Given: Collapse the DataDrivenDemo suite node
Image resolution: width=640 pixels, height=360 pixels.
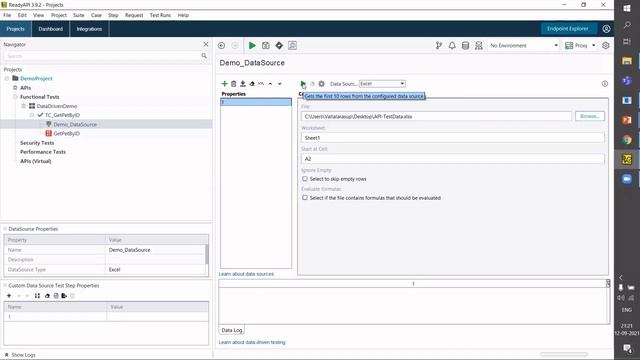Looking at the screenshot, I should tap(24, 106).
